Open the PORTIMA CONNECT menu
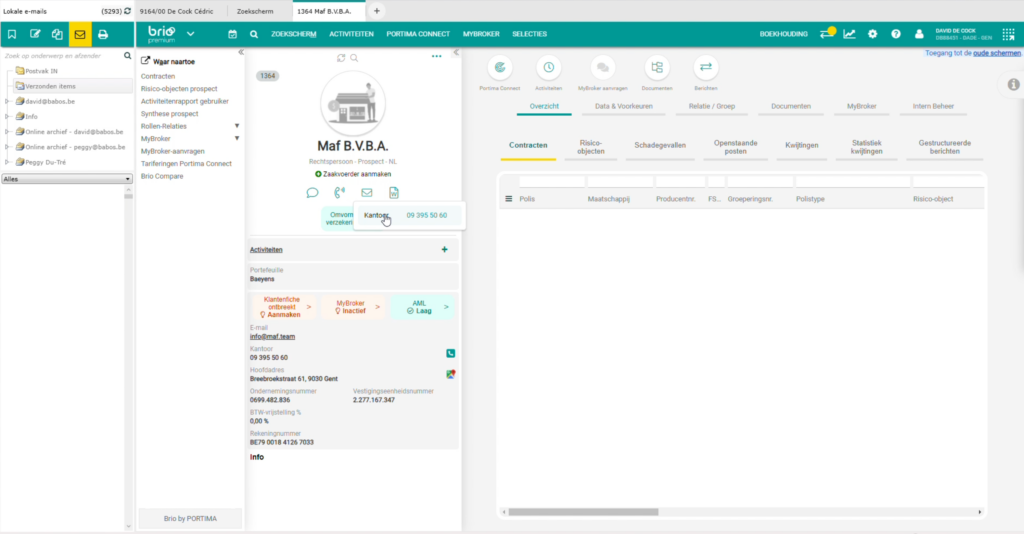The height and width of the screenshot is (534, 1024). pyautogui.click(x=418, y=34)
